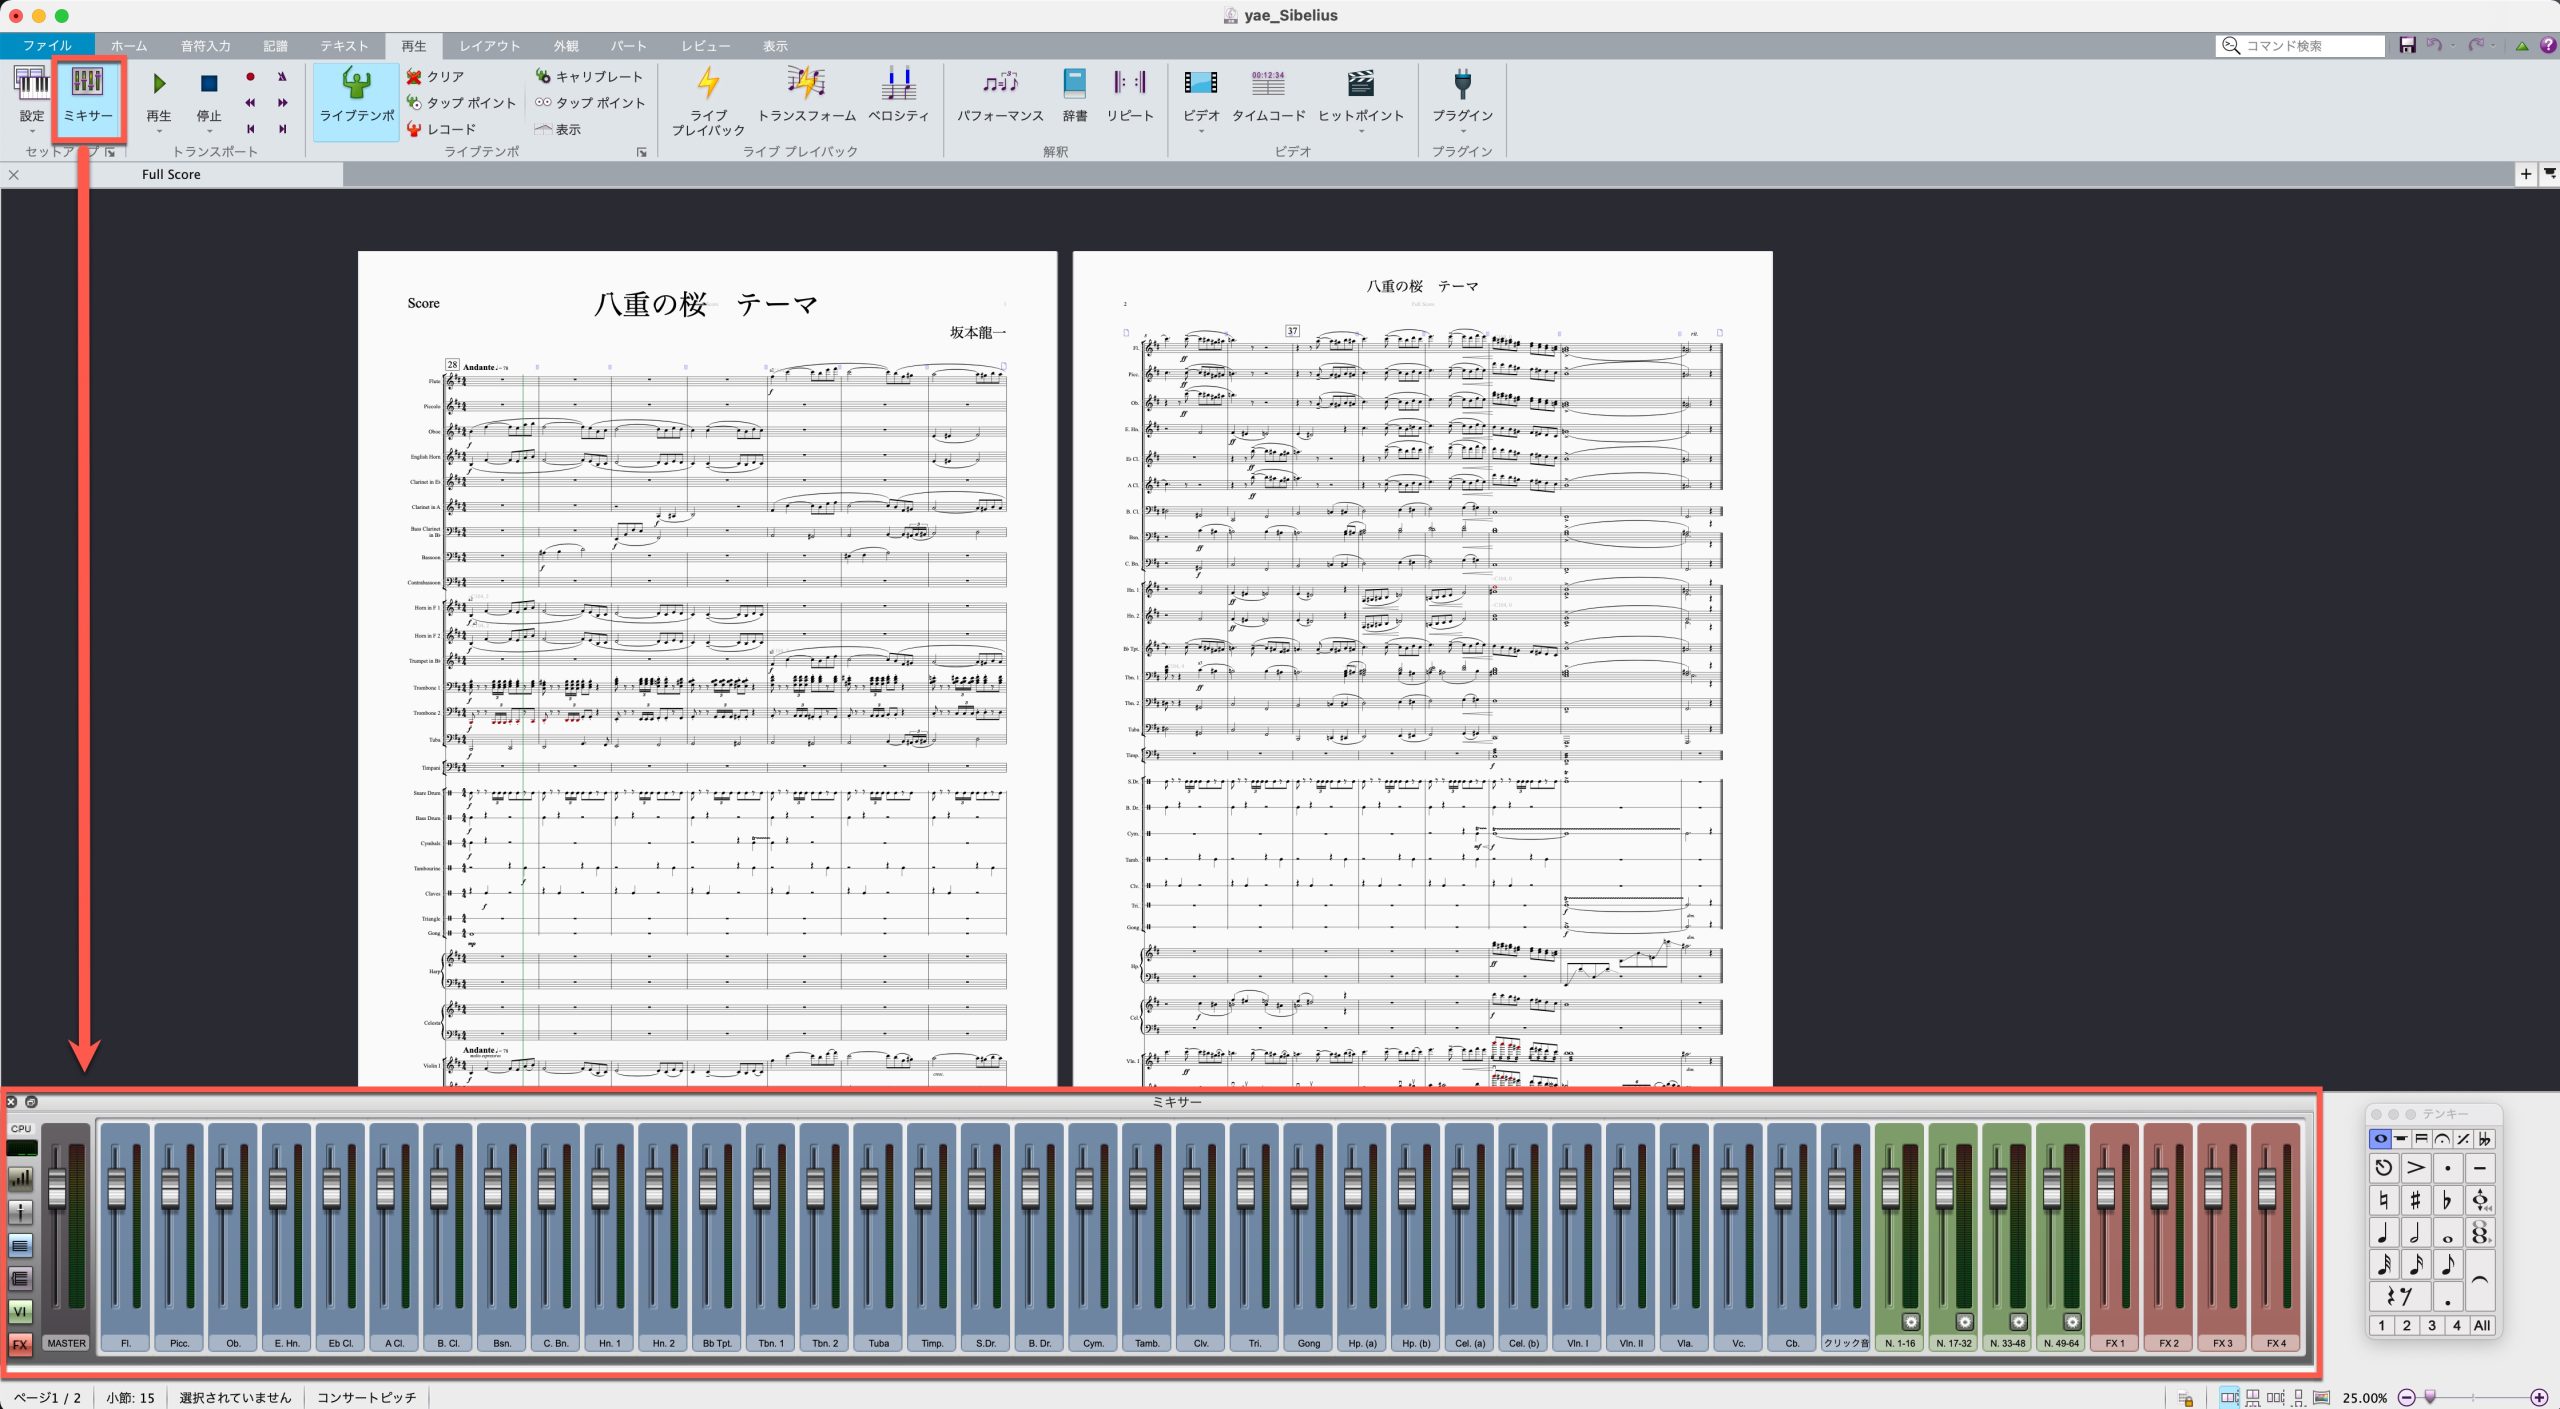Viewport: 2560px width, 1409px height.
Task: Click the Vln. I channel strip label
Action: point(1576,1343)
